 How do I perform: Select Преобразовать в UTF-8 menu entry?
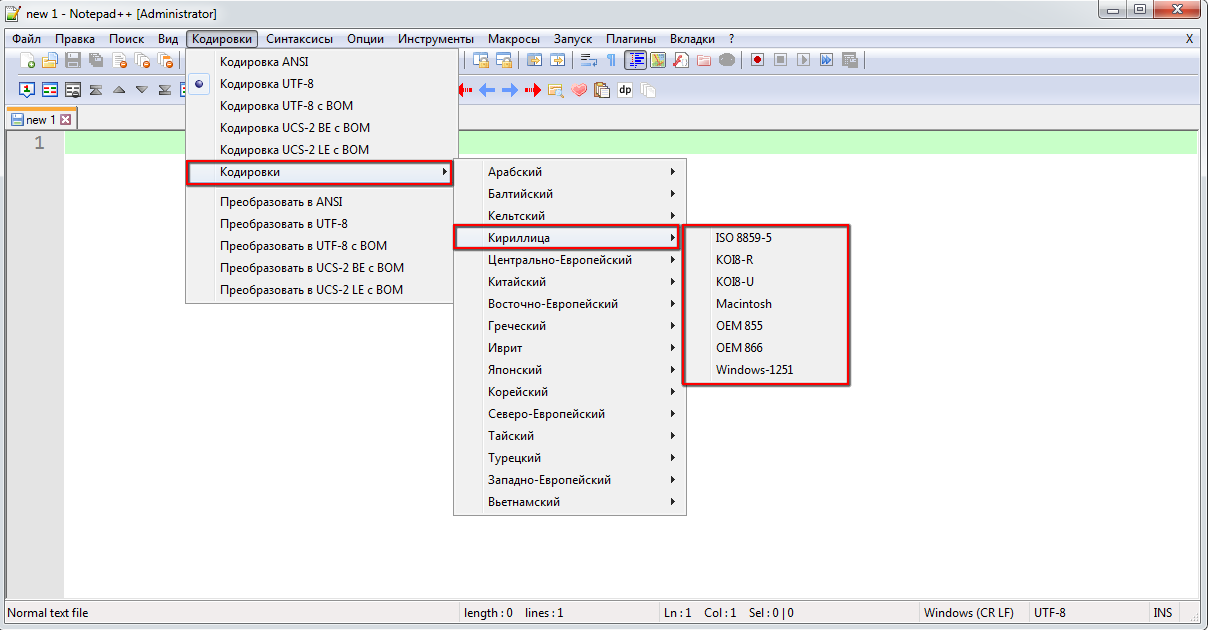click(322, 224)
